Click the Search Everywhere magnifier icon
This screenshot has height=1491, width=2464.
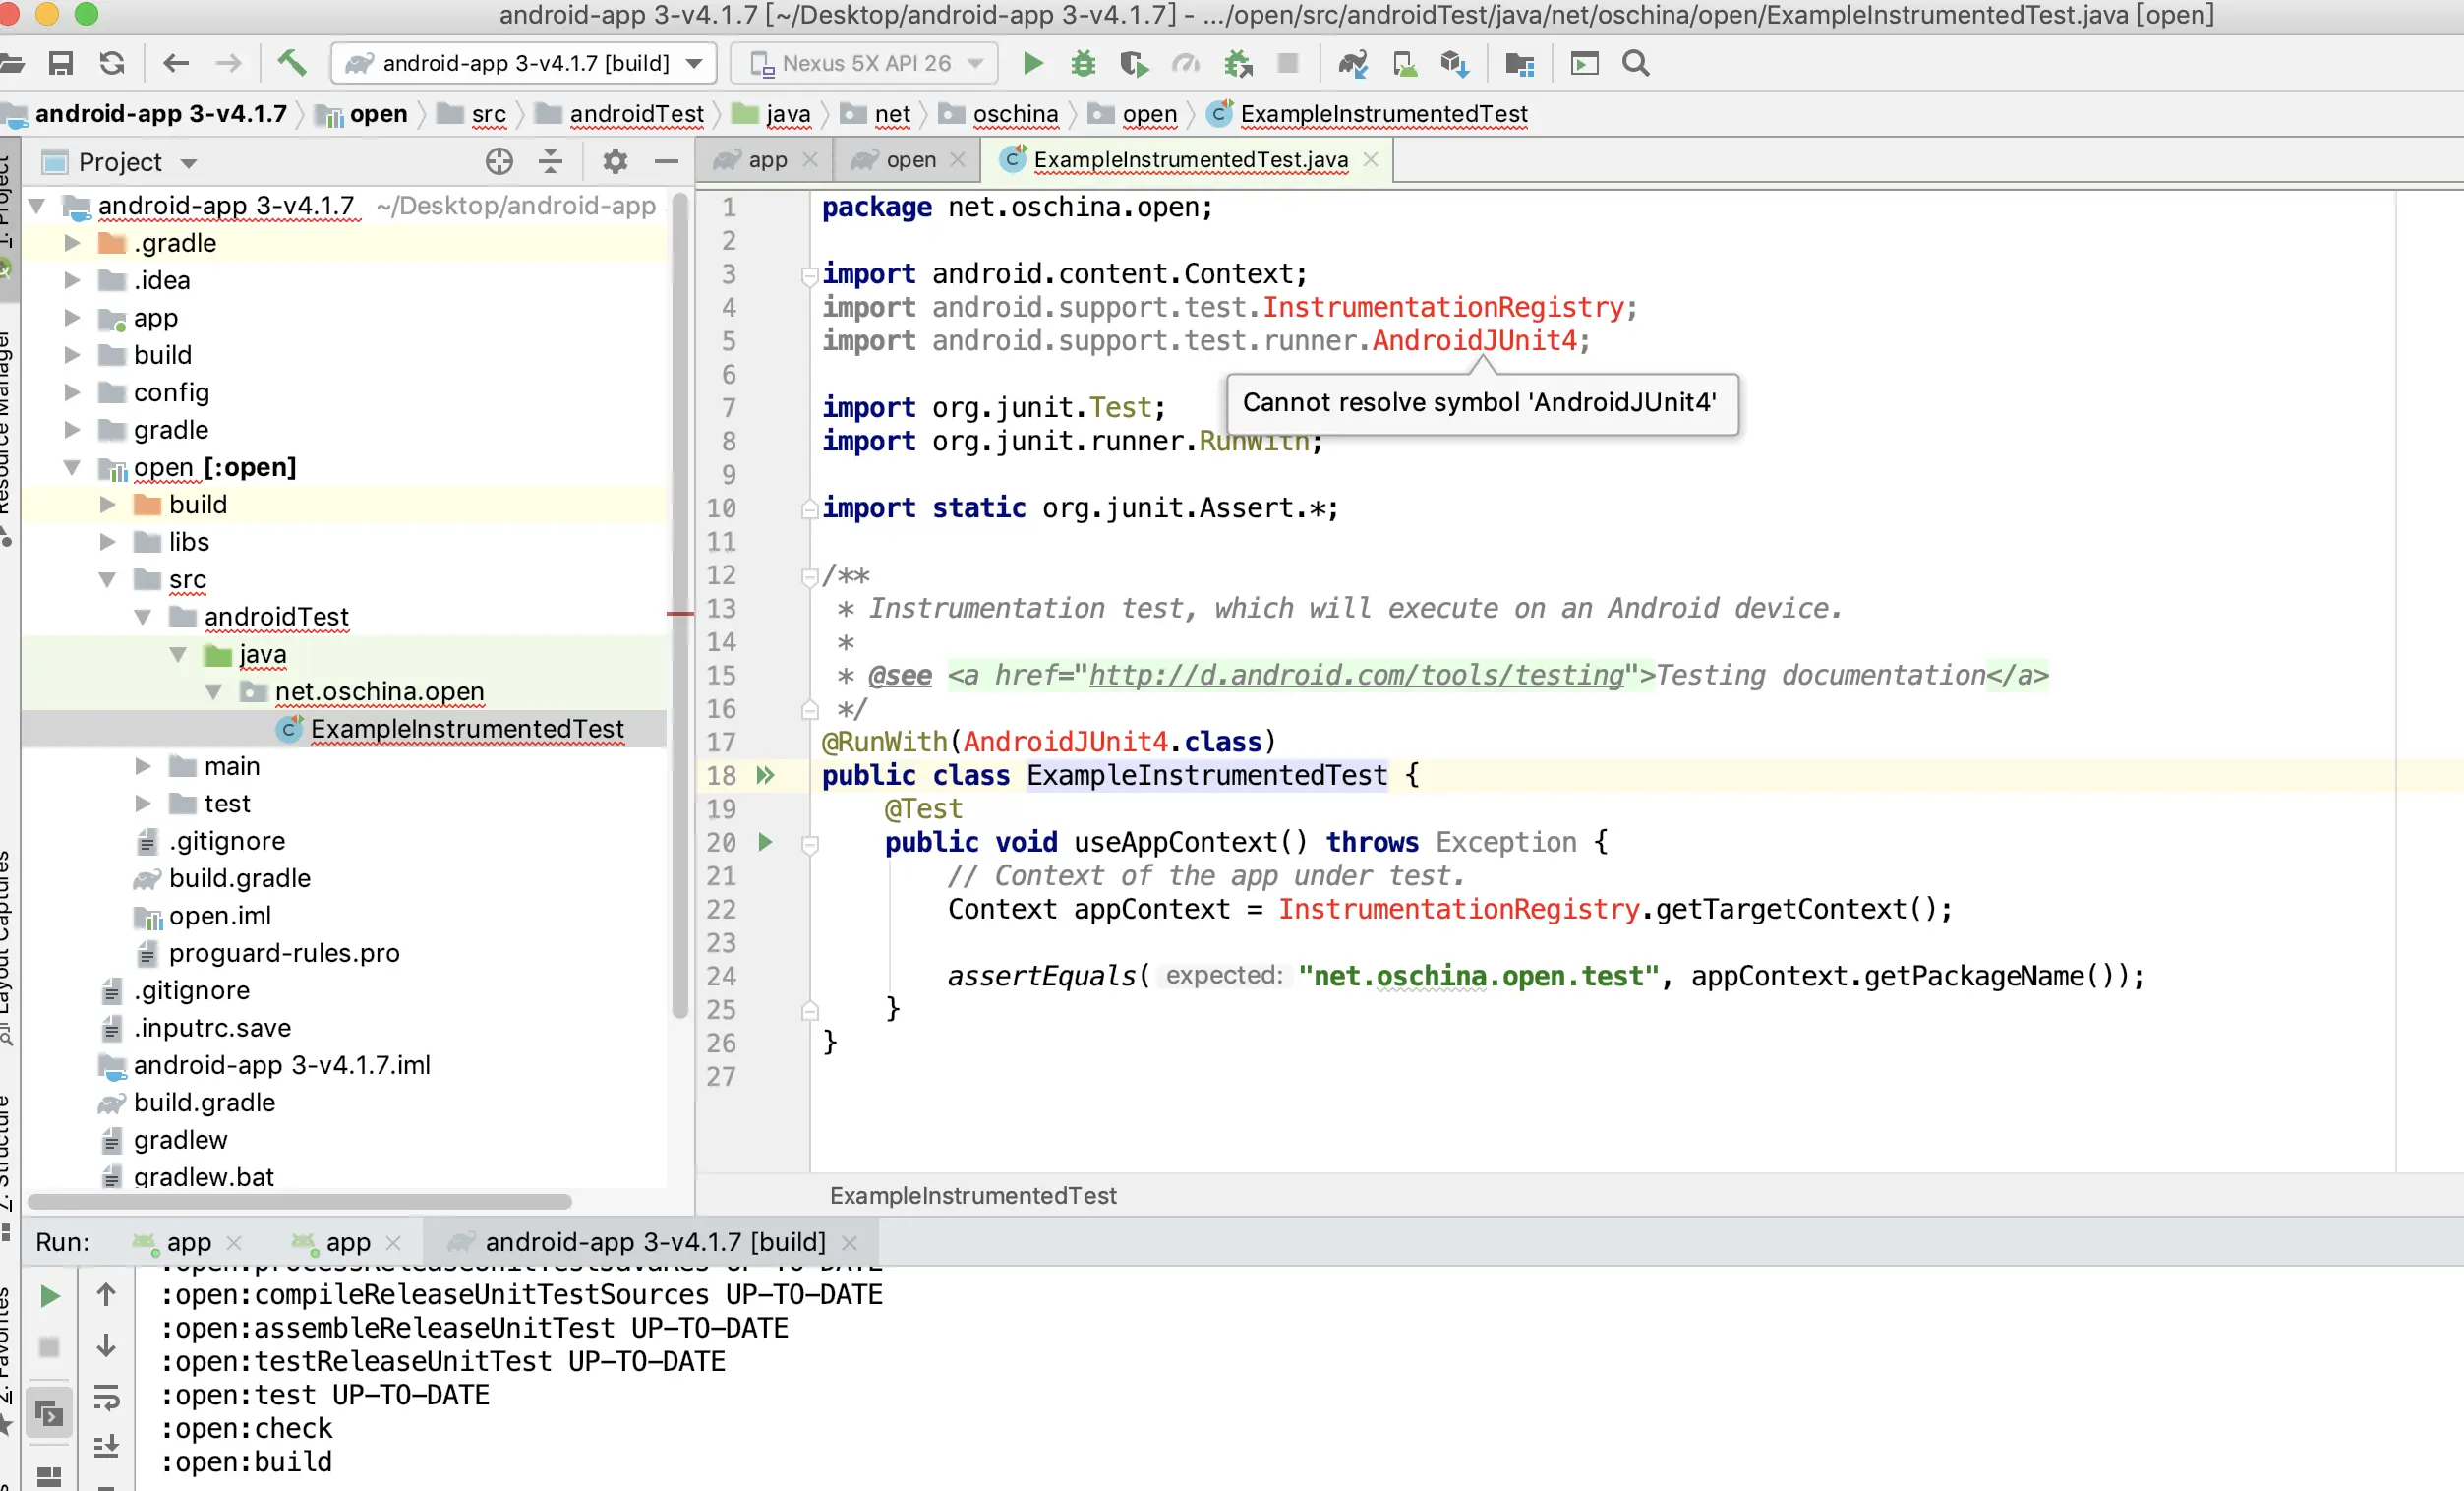tap(1636, 64)
